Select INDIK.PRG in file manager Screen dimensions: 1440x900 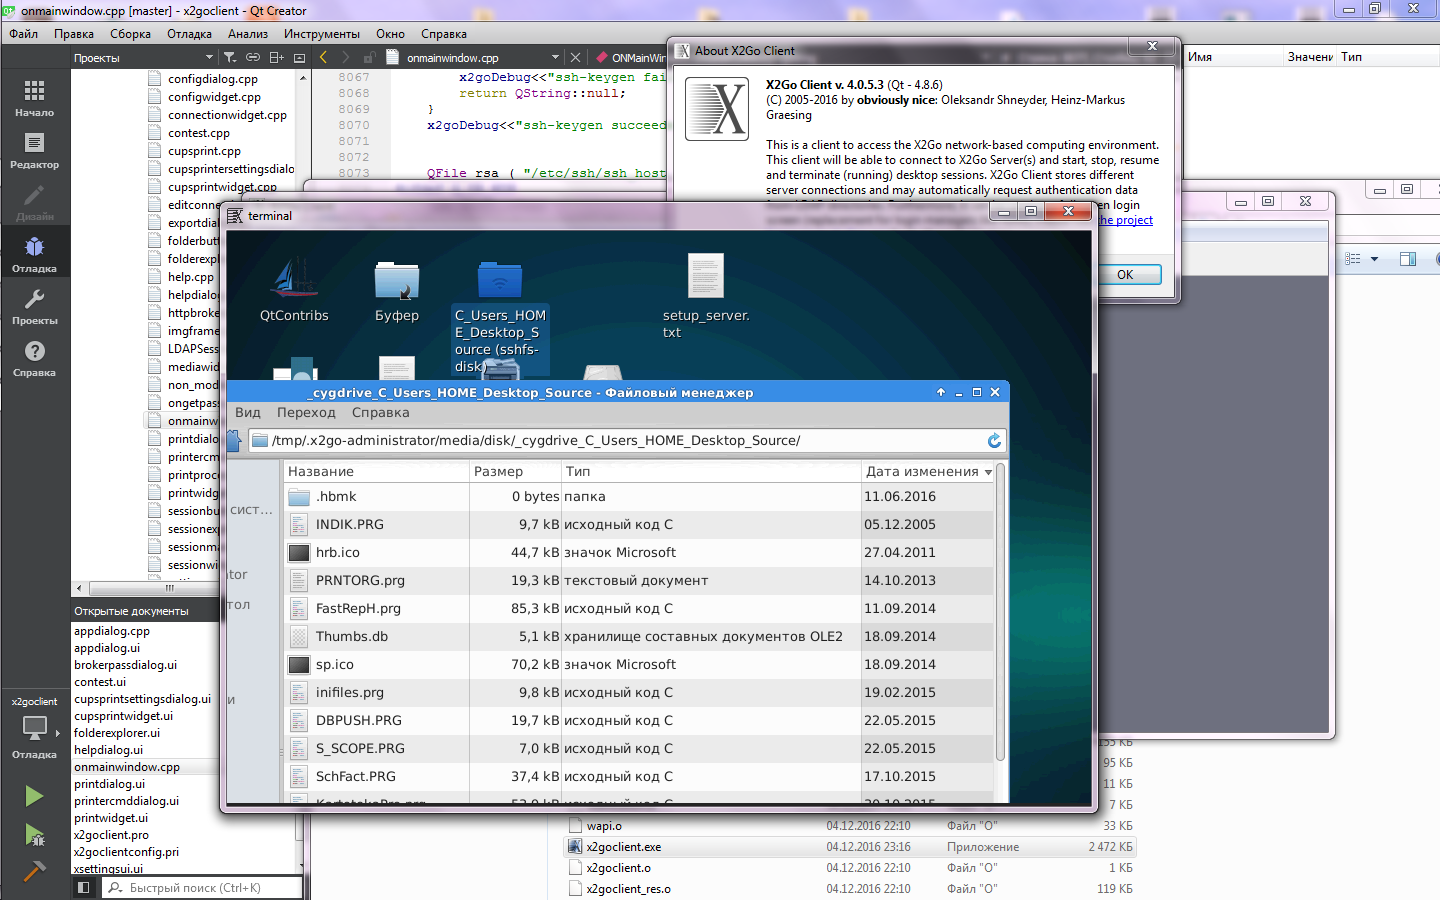[x=639, y=524]
